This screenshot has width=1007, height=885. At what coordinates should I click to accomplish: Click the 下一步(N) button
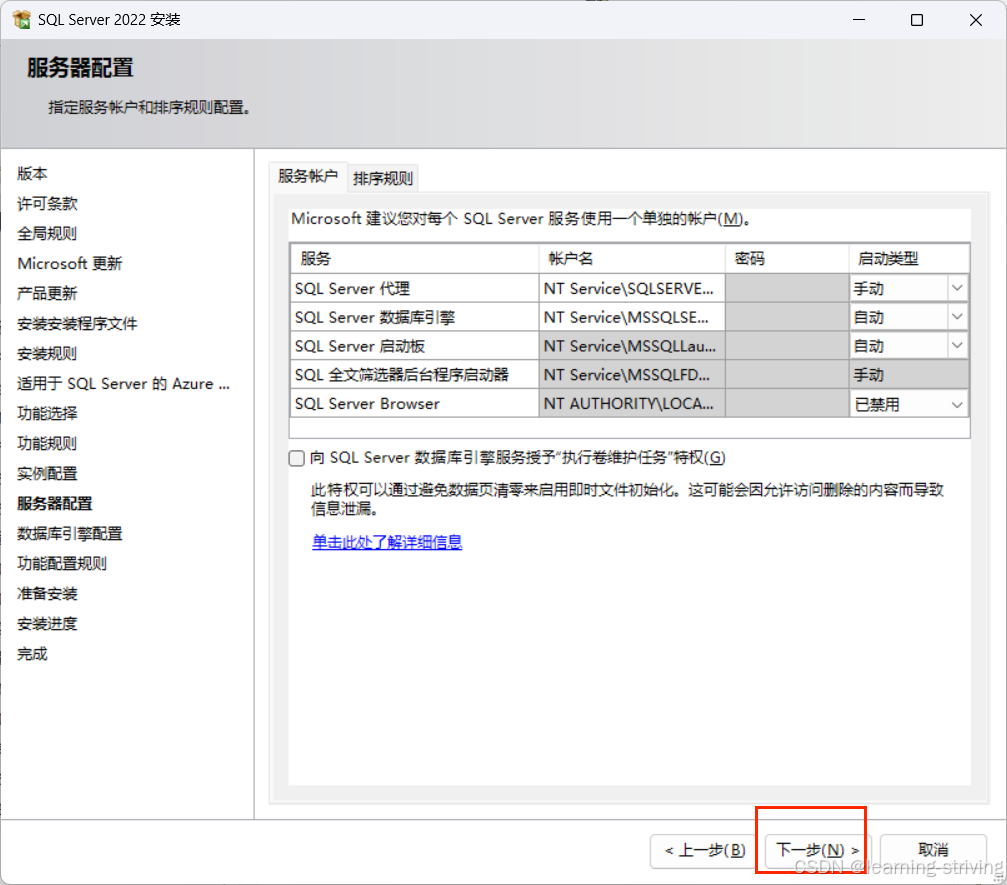coord(817,850)
